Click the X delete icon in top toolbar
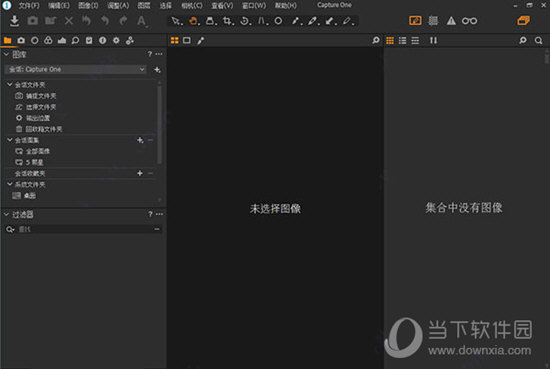This screenshot has height=369, width=550. pyautogui.click(x=69, y=21)
